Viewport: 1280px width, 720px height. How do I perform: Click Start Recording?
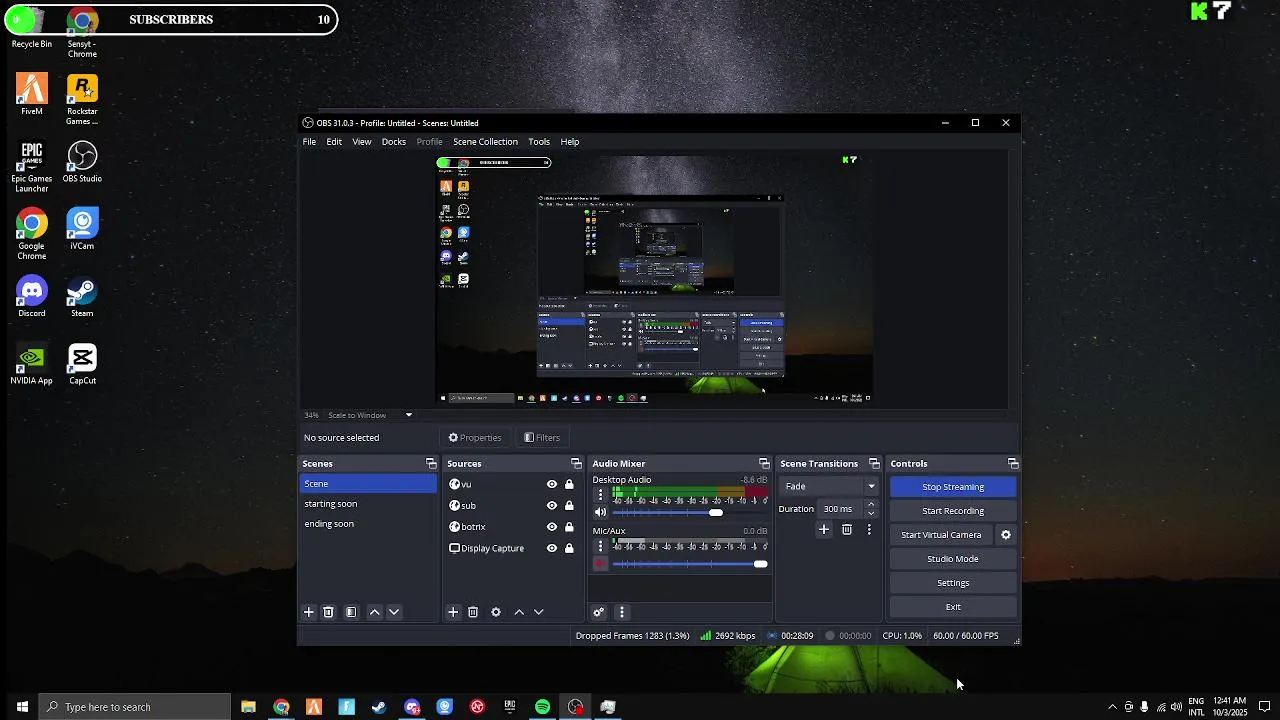click(953, 511)
